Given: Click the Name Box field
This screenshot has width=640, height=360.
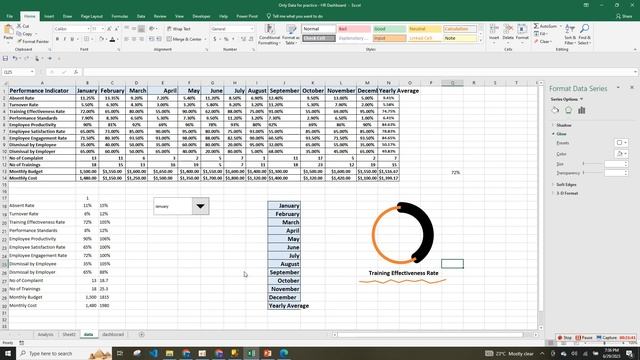Looking at the screenshot, I should click(18, 72).
